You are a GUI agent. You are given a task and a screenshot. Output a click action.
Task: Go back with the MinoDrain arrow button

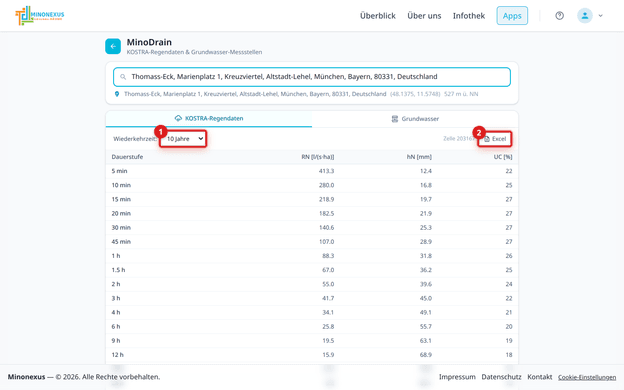[x=113, y=46]
